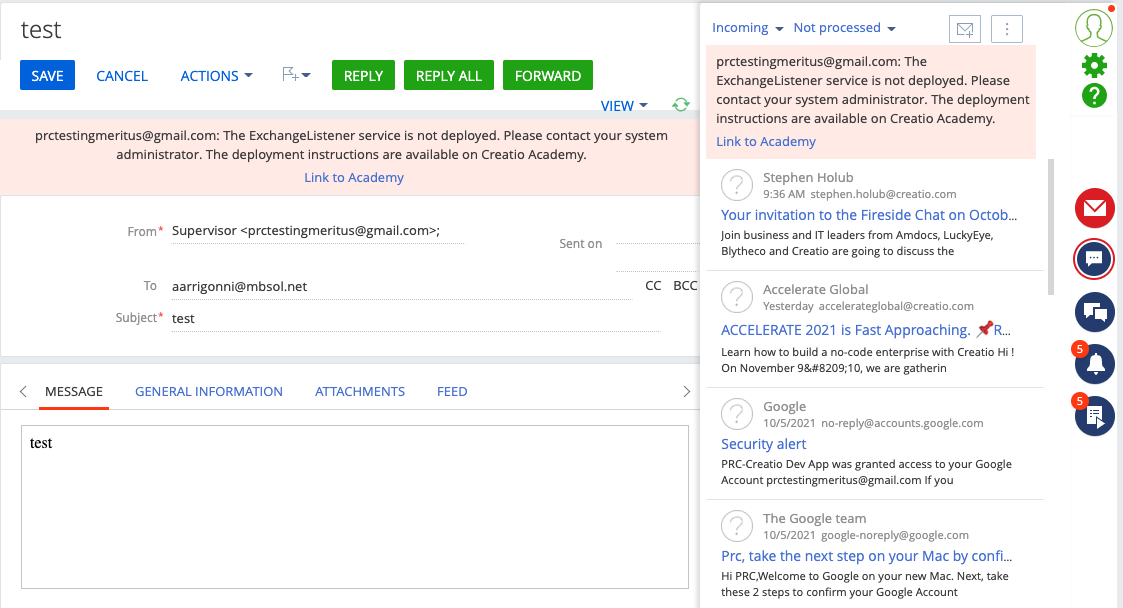The height and width of the screenshot is (608, 1123).
Task: Open the notifications bell icon
Action: pyautogui.click(x=1094, y=364)
